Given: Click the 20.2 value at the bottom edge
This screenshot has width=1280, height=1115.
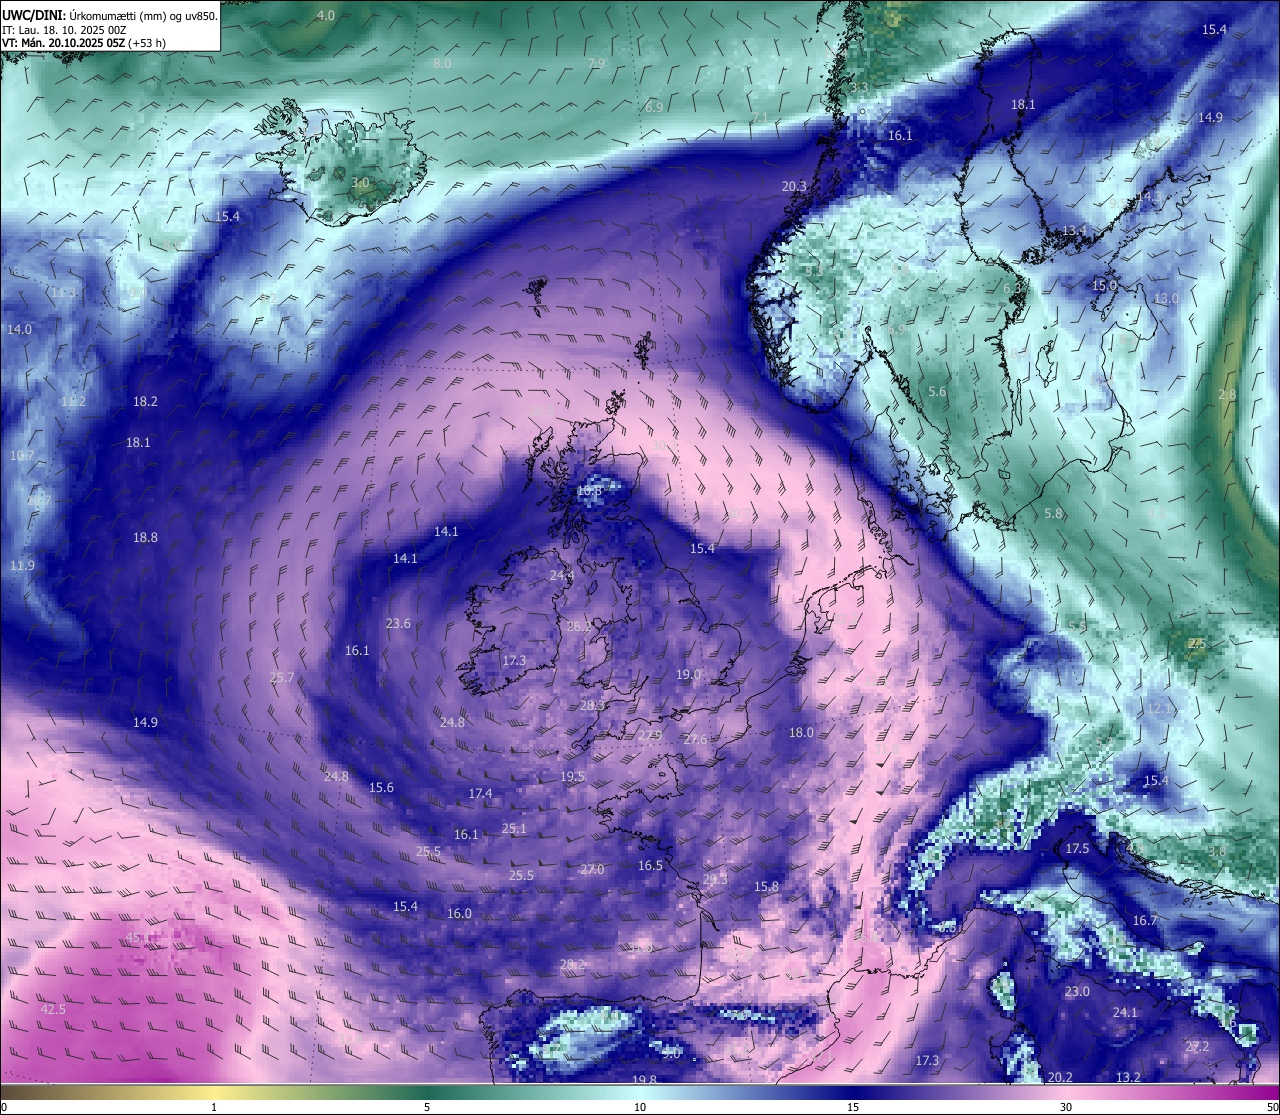Looking at the screenshot, I should 1060,1077.
